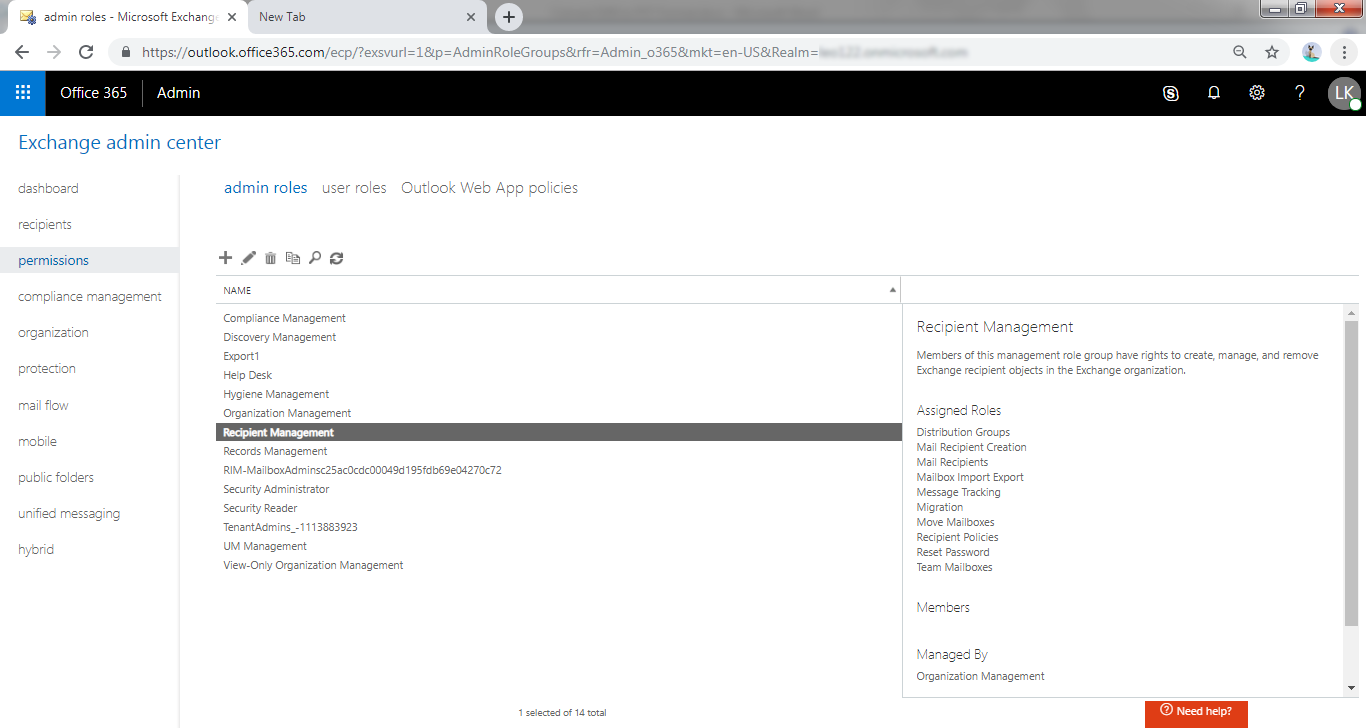Select Export1 role group row
The image size is (1366, 728).
tap(558, 356)
